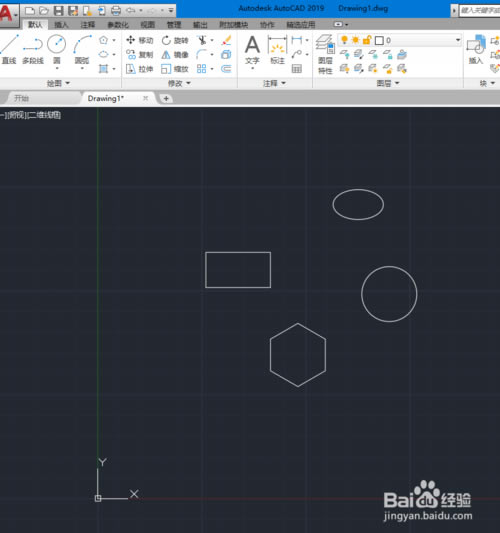Click the layer 0 color swatch

[x=379, y=40]
